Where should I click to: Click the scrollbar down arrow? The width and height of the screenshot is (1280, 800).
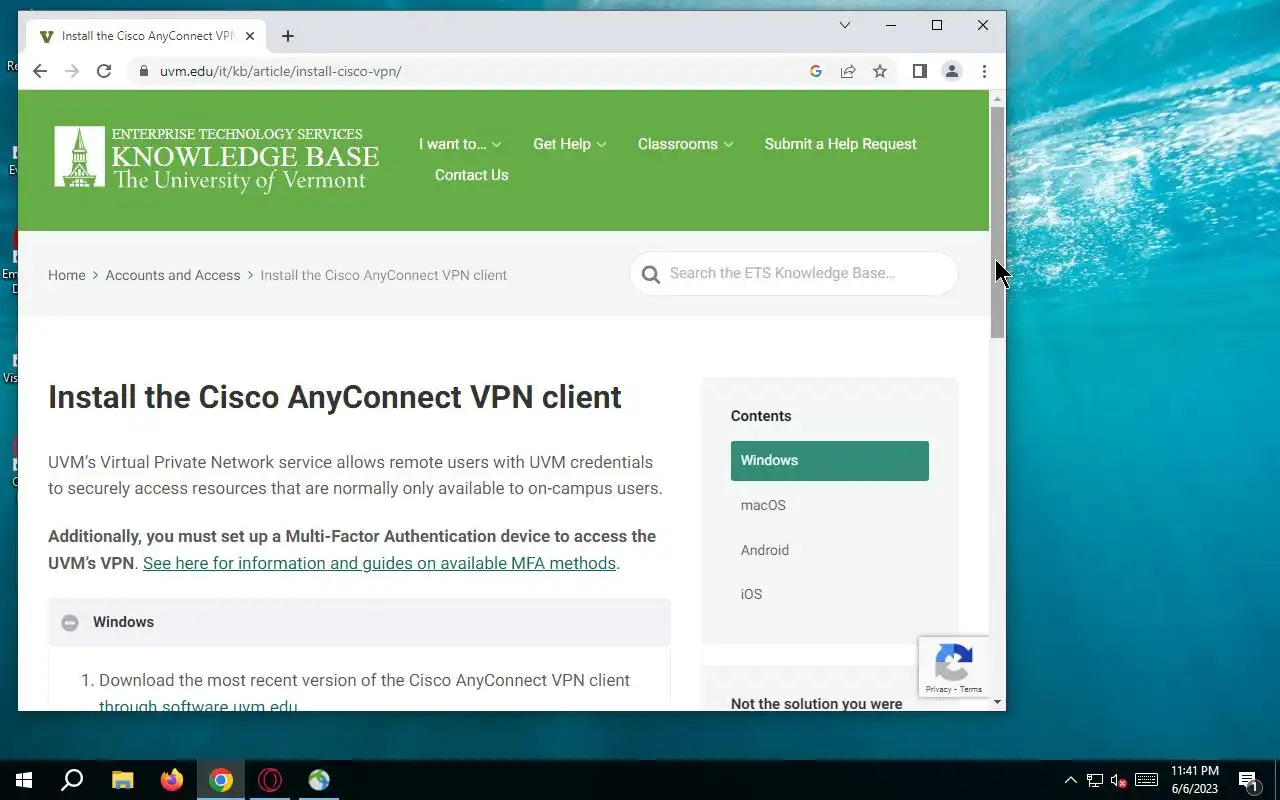tap(997, 703)
